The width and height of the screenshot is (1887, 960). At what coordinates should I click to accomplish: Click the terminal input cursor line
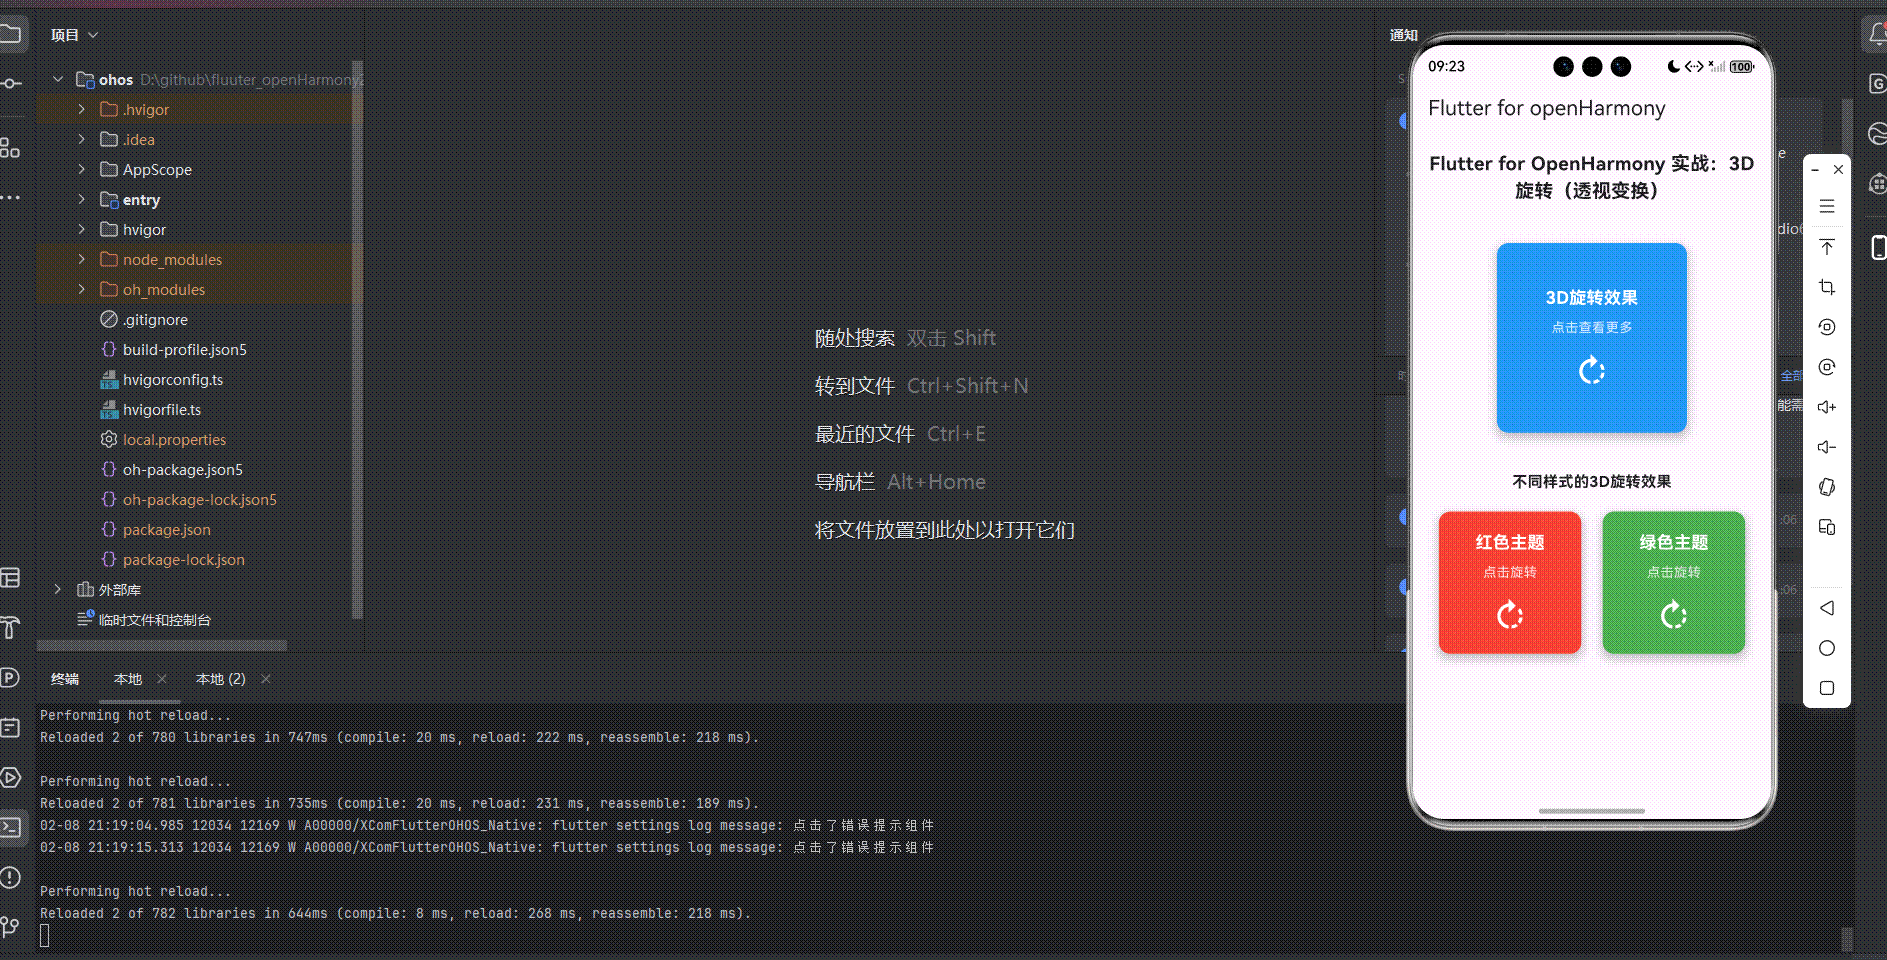point(45,936)
